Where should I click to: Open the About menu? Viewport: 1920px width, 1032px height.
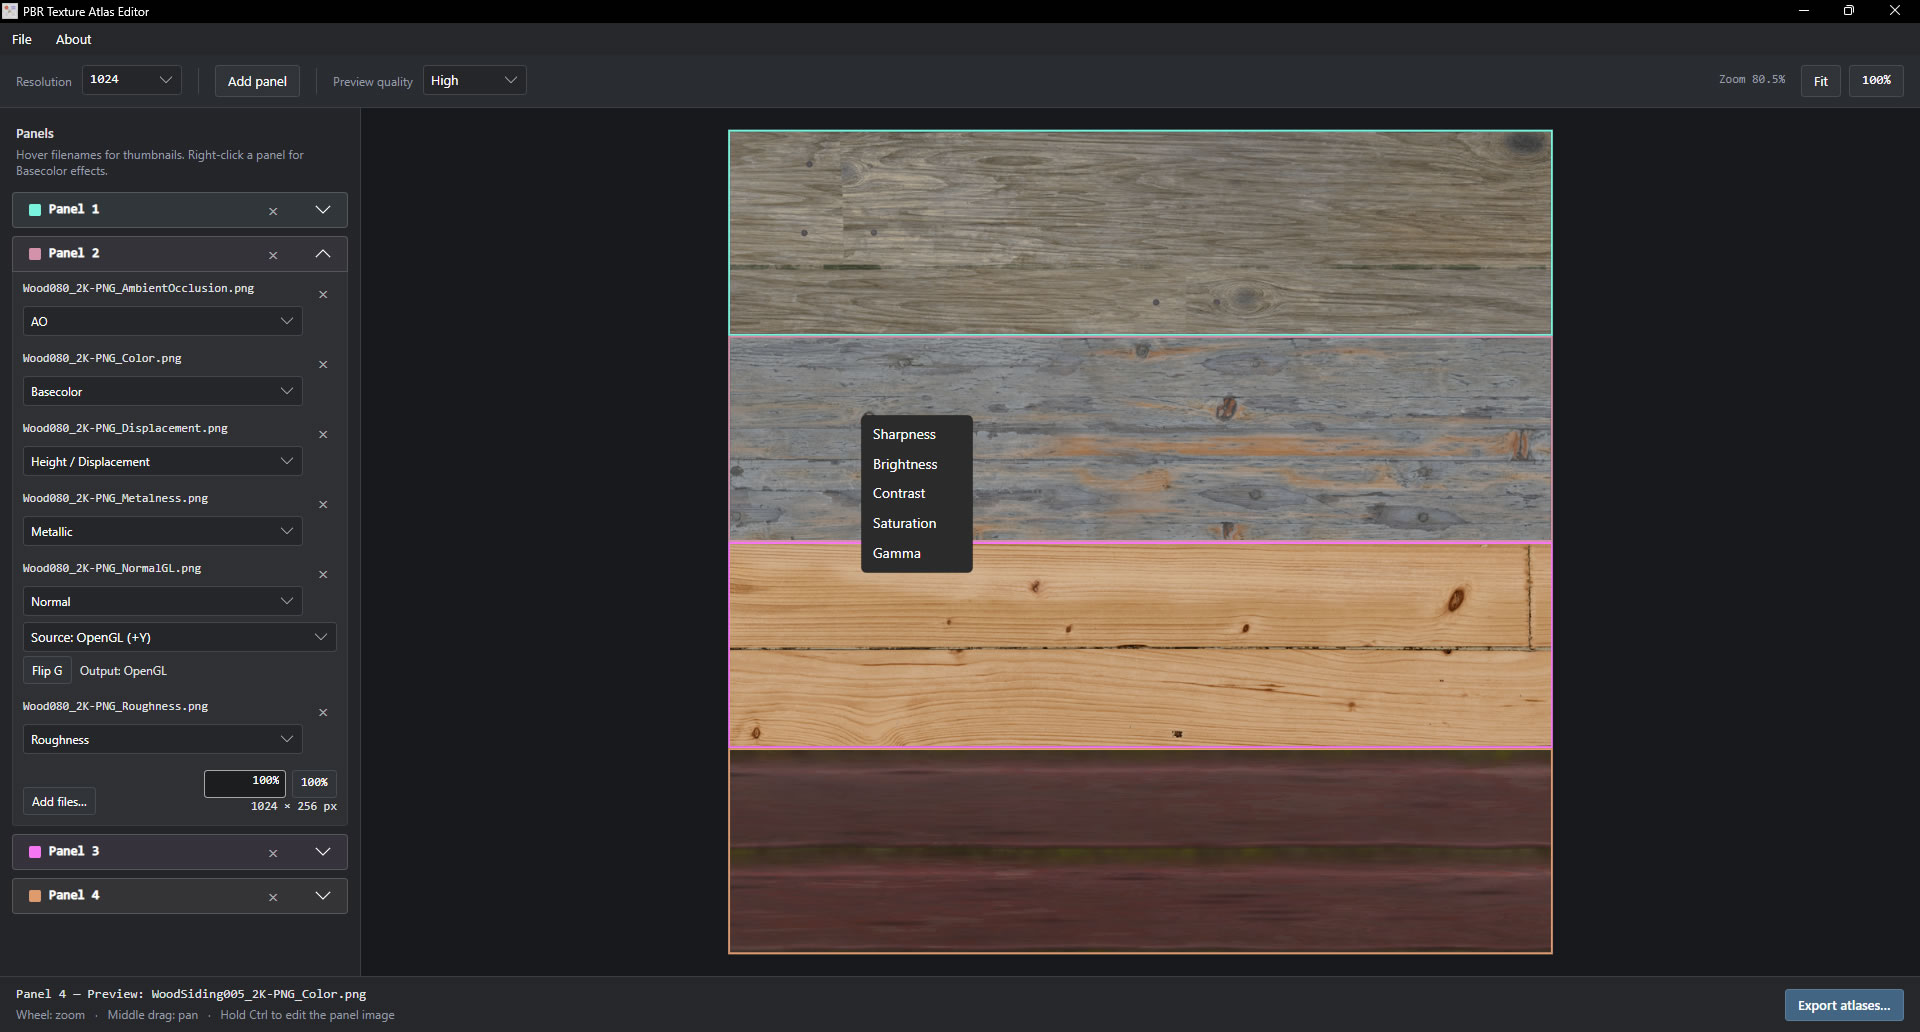point(73,39)
